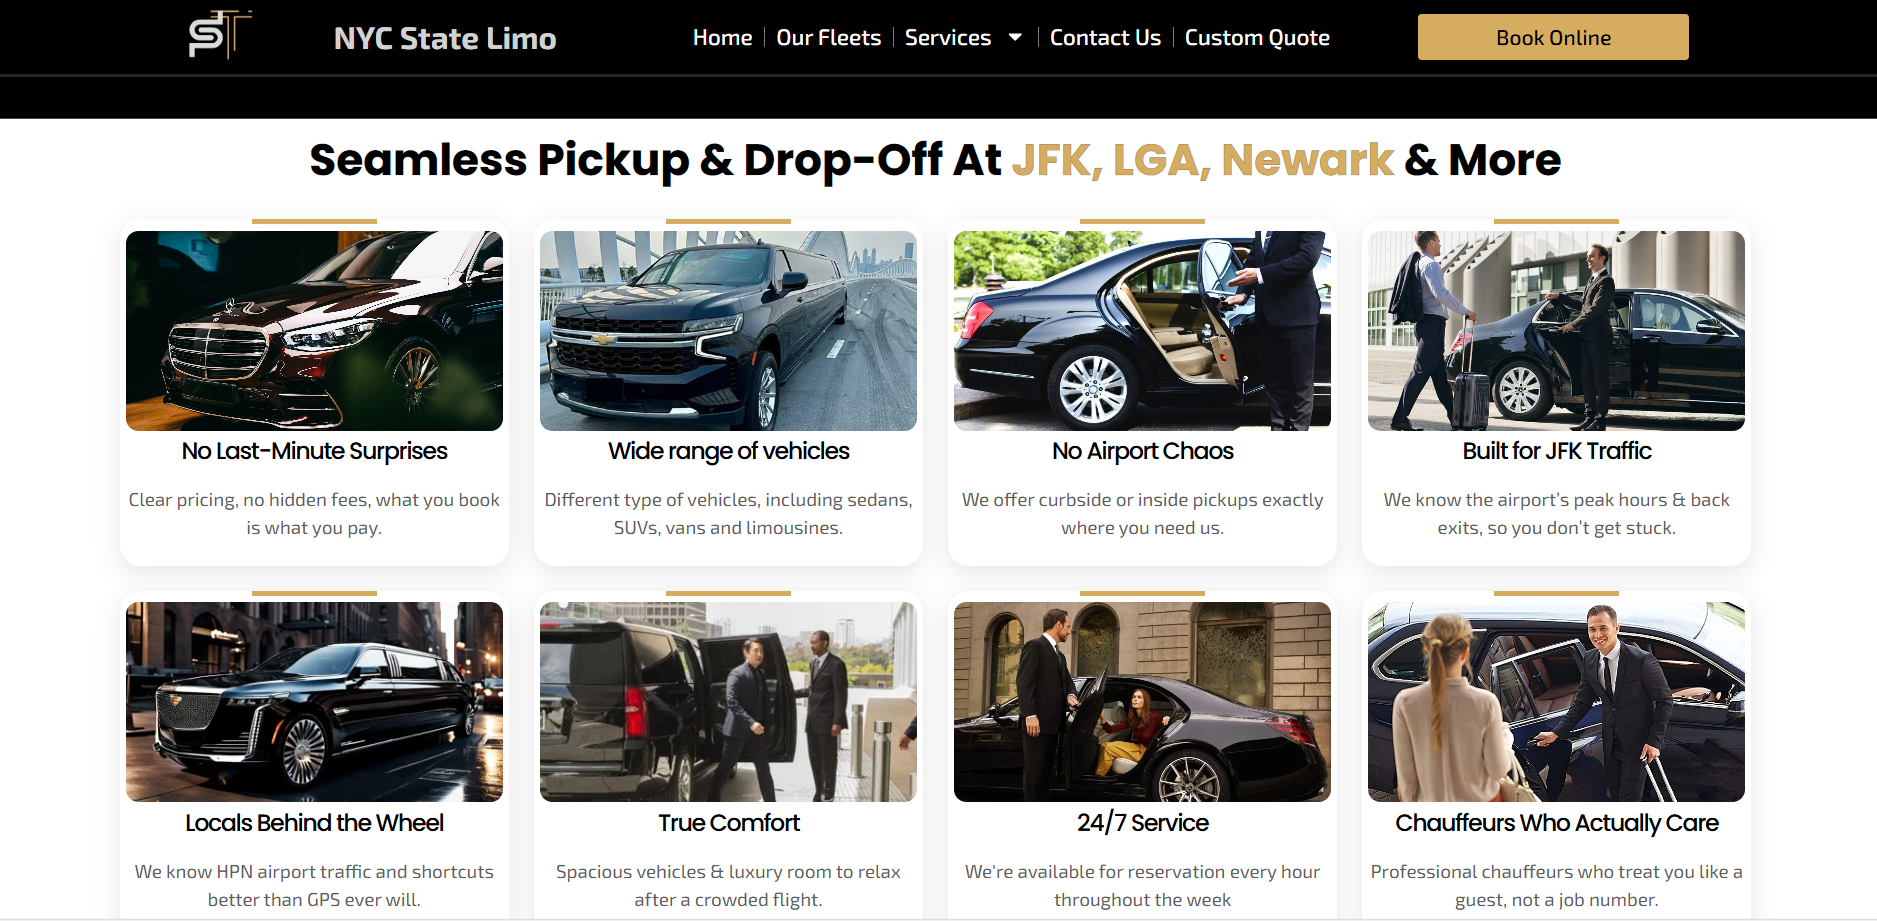Image resolution: width=1877 pixels, height=921 pixels.
Task: Click the Locals Behind the Wheel heading
Action: pyautogui.click(x=314, y=823)
